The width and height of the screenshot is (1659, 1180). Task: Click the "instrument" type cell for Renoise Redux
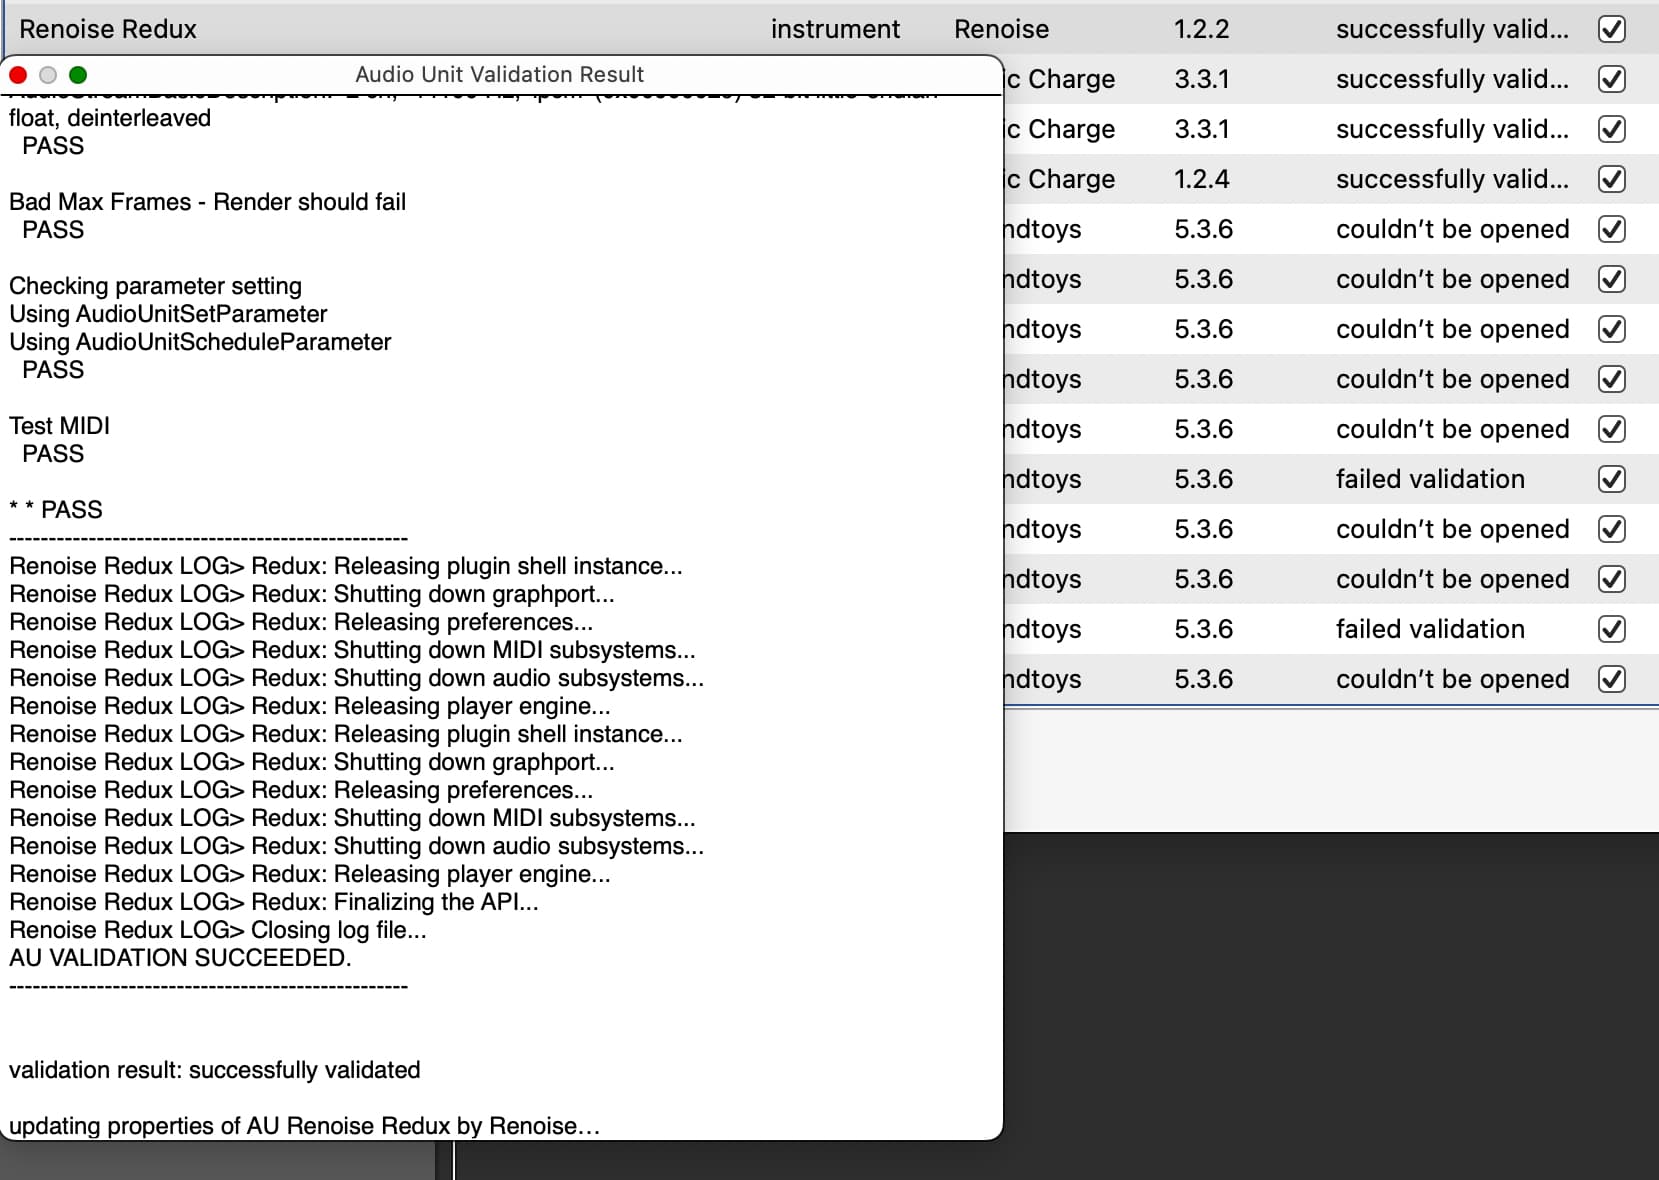pyautogui.click(x=835, y=29)
